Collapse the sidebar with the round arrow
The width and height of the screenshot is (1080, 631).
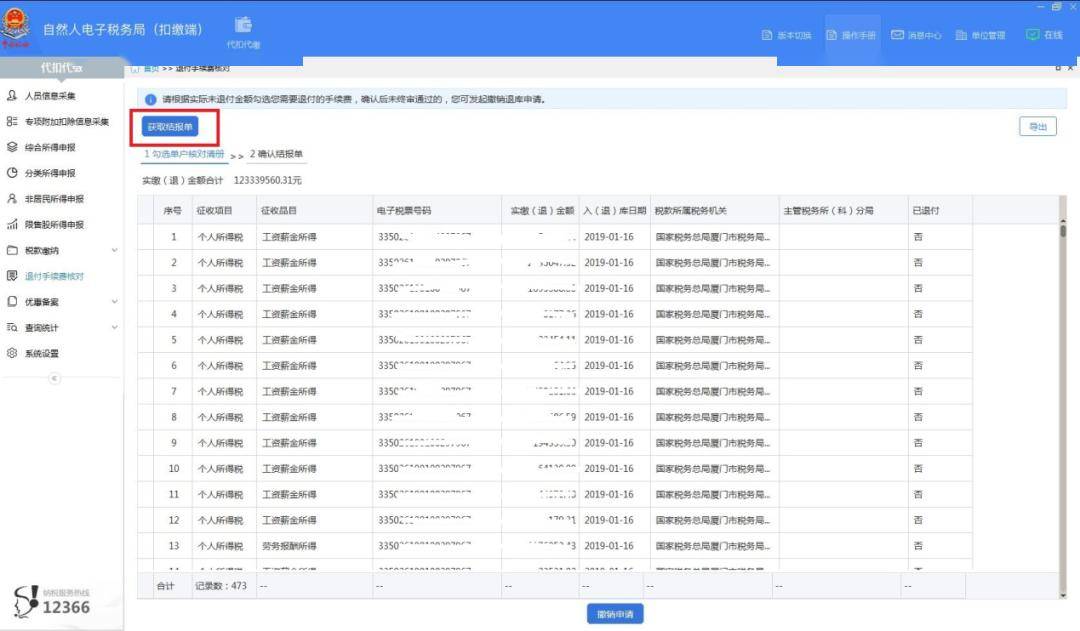(54, 378)
